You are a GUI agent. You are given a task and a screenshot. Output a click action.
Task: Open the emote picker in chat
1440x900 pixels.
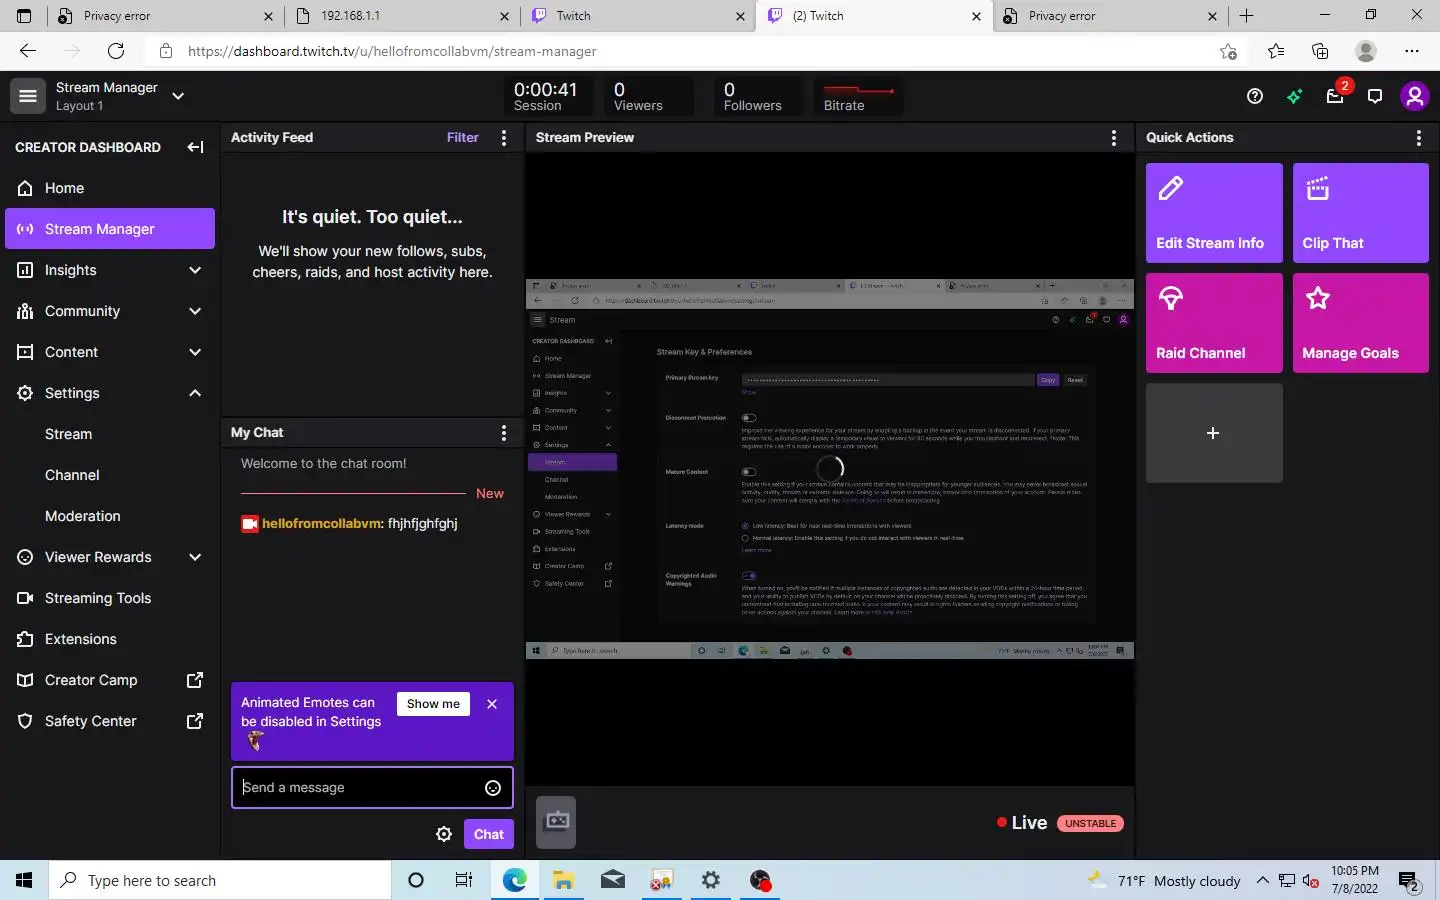[x=493, y=788]
